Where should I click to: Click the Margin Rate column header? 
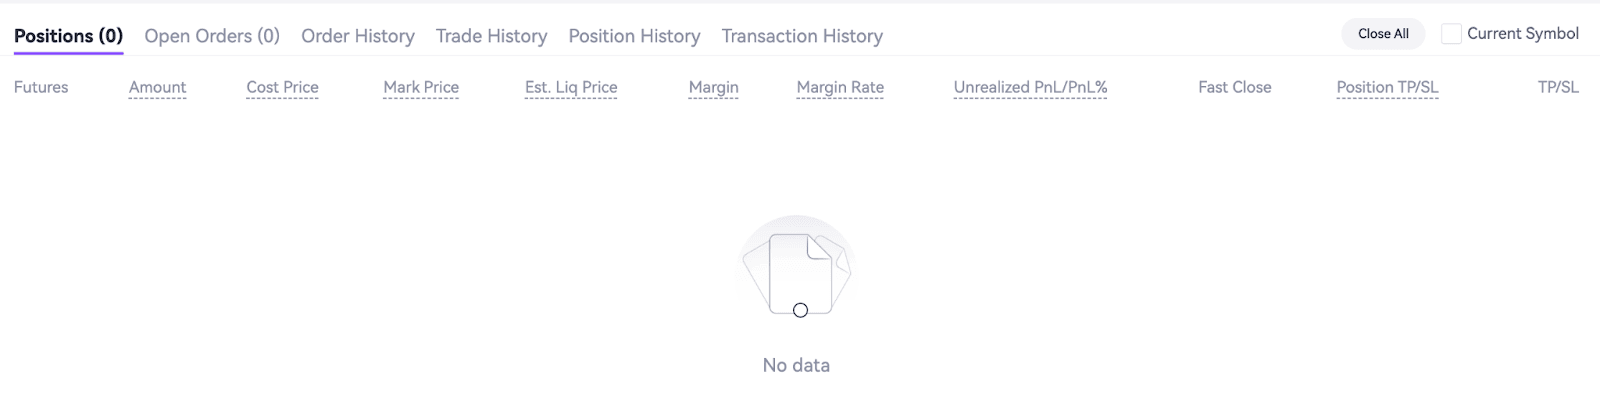tap(840, 87)
